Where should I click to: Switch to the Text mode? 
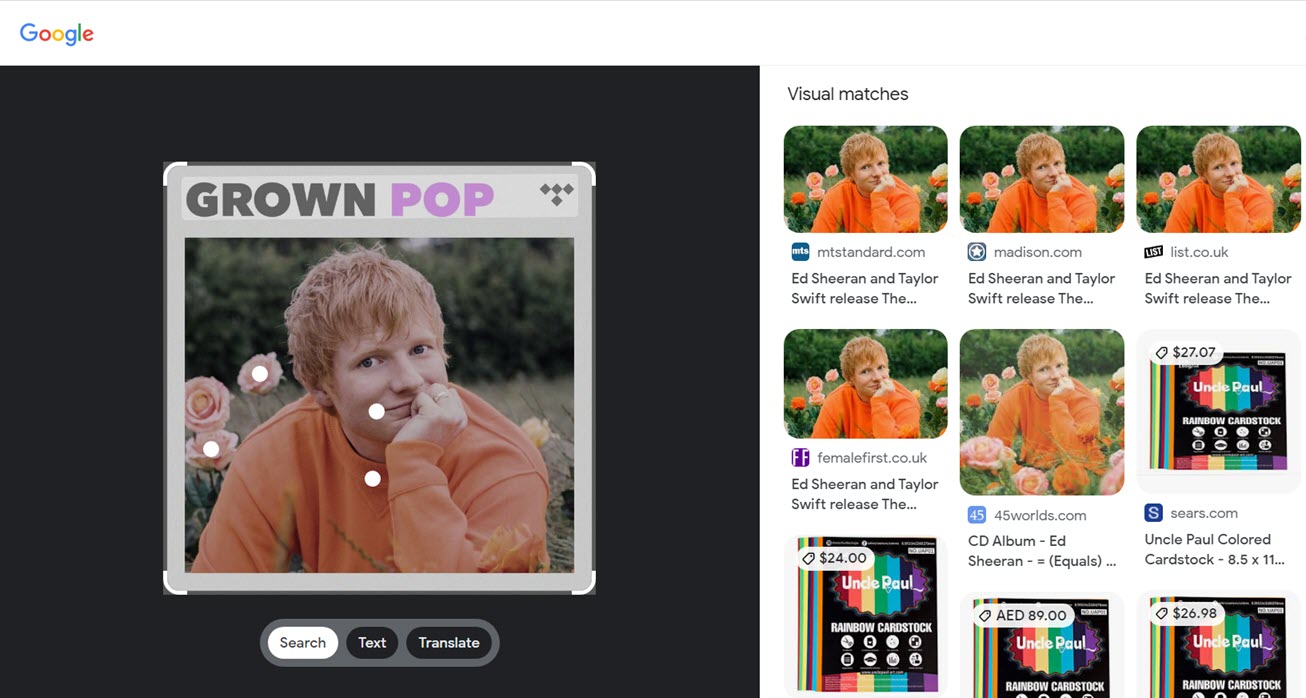(372, 643)
